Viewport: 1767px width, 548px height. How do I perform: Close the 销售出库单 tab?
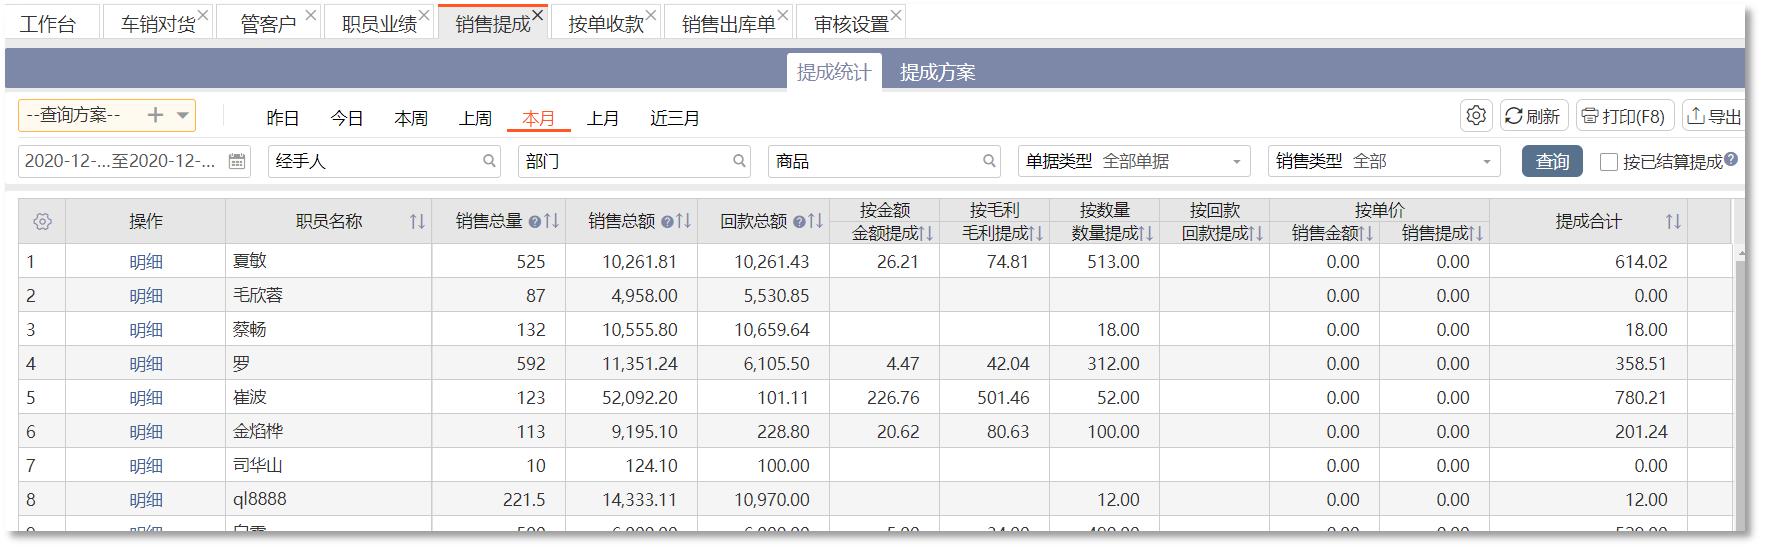[783, 15]
